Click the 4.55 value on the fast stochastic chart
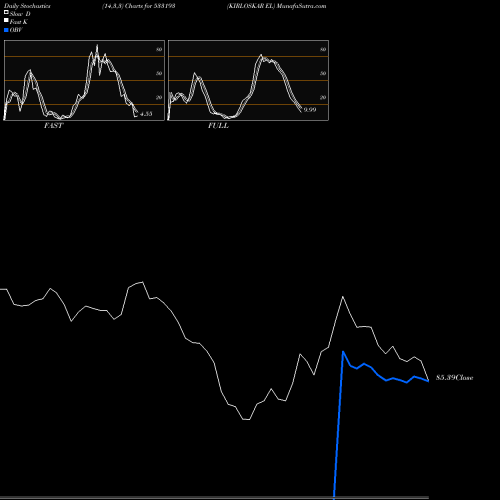The image size is (500, 500). coord(146,114)
